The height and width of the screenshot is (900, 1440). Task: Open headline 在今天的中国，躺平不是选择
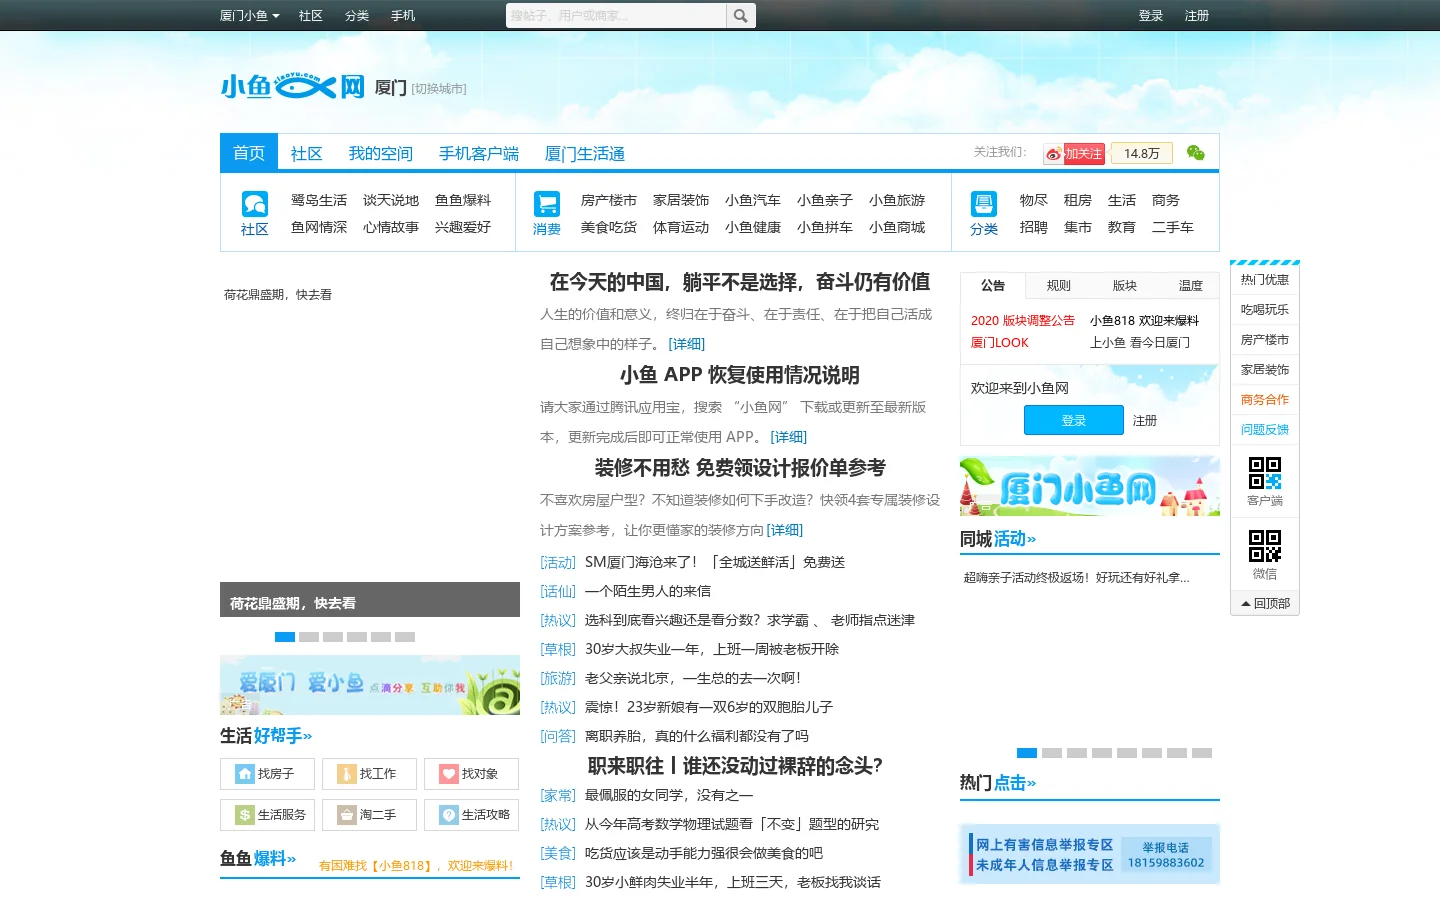[x=740, y=282]
